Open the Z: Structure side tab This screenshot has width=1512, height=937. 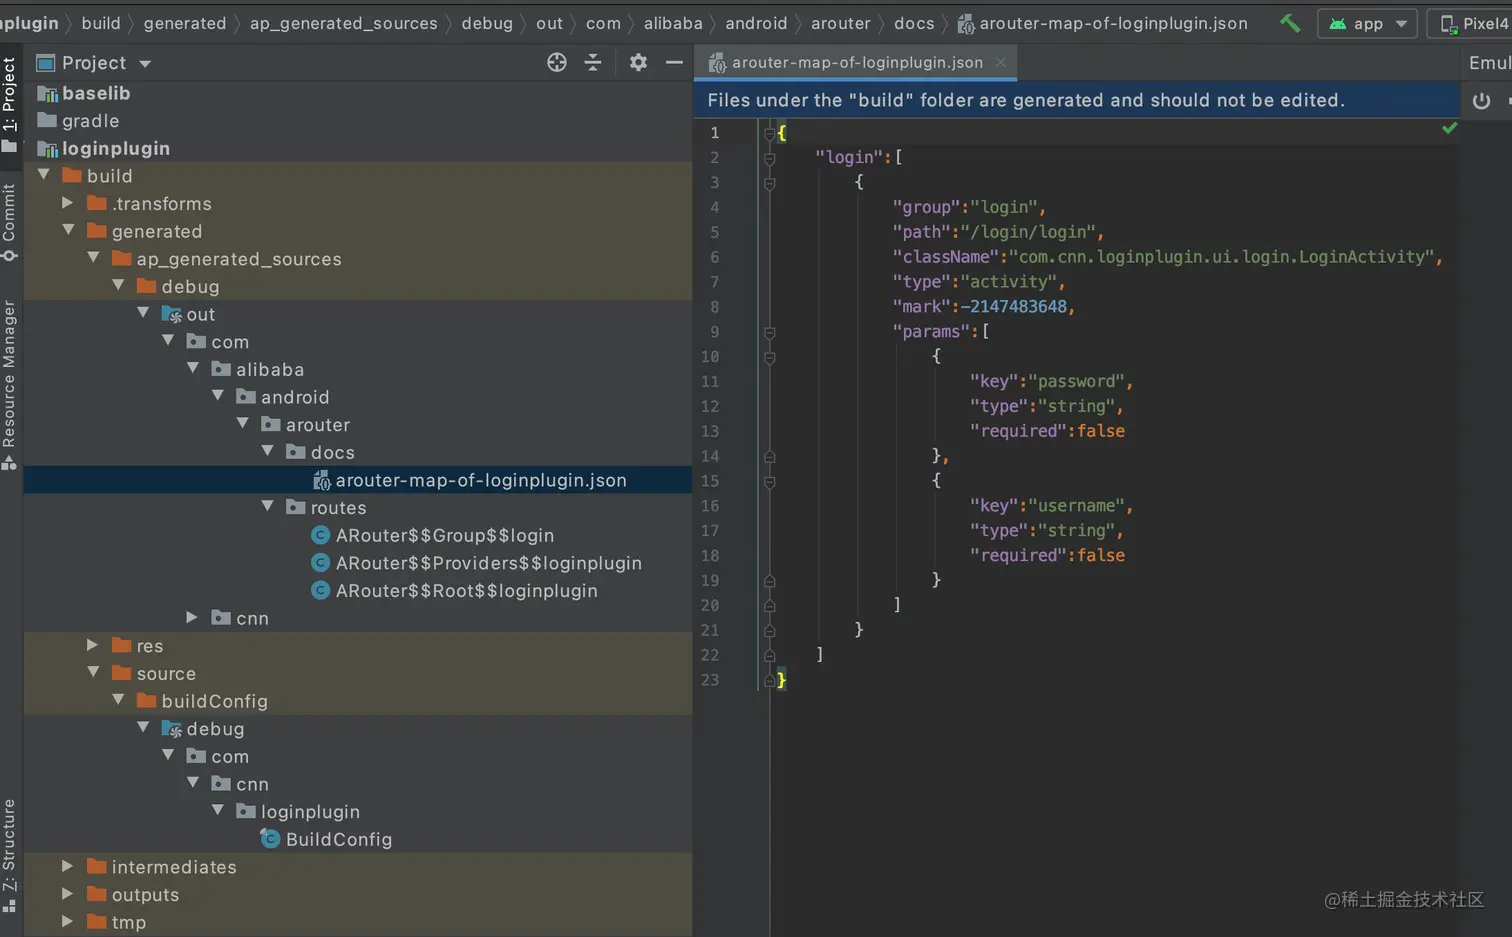10,855
